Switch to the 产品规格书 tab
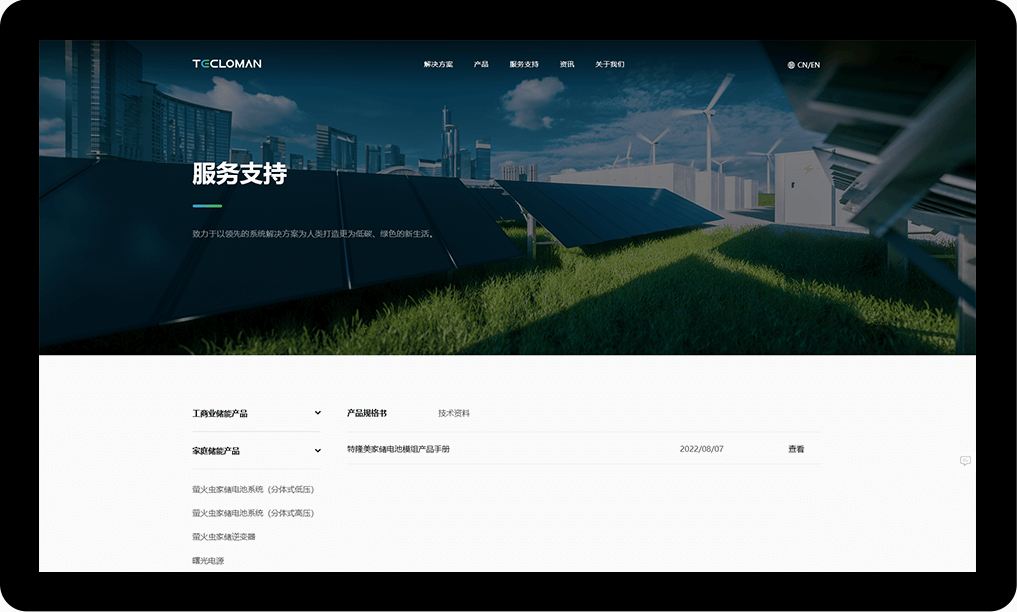Image resolution: width=1017 pixels, height=612 pixels. (x=367, y=413)
